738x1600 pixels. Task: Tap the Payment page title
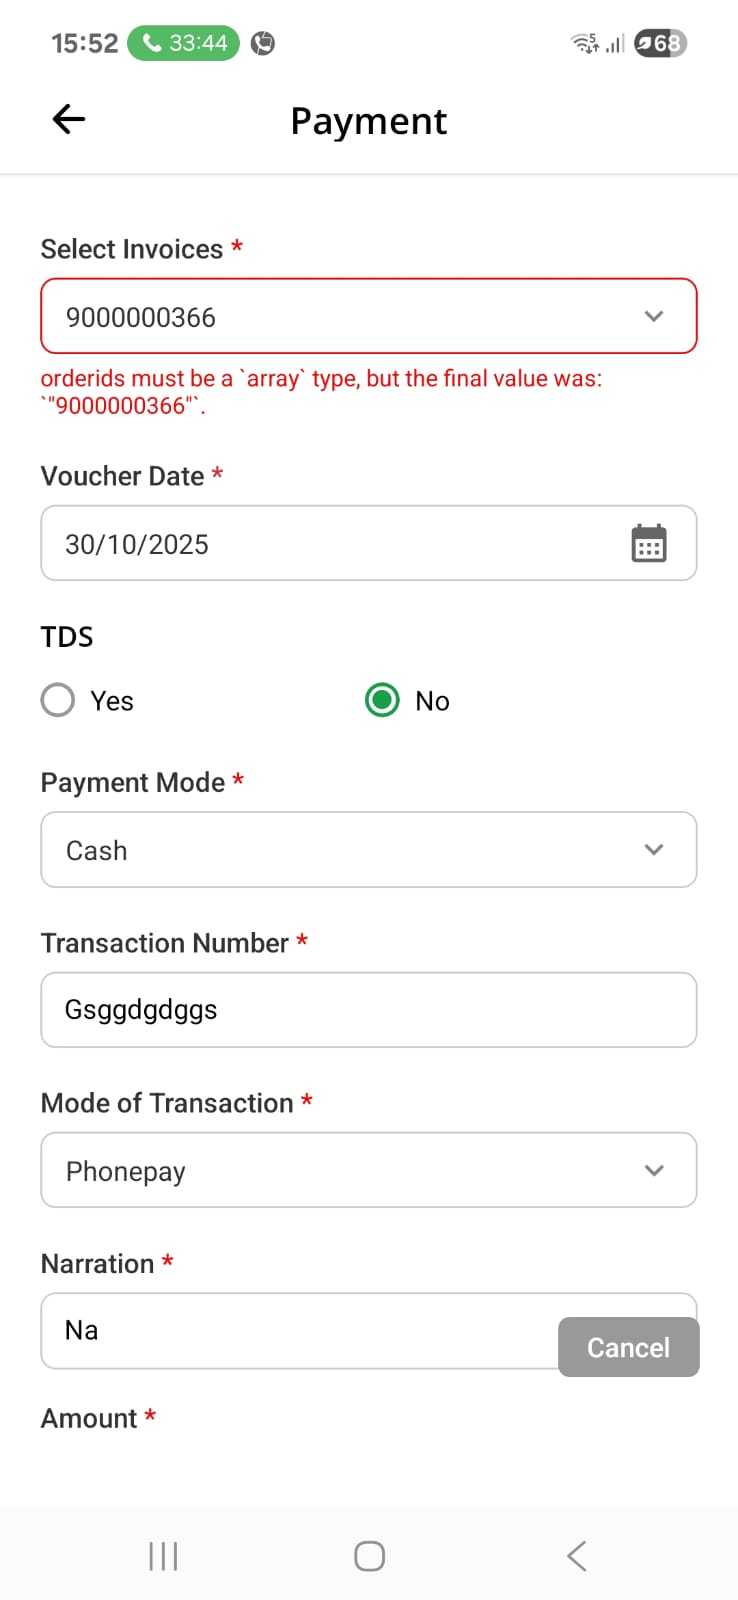[368, 121]
